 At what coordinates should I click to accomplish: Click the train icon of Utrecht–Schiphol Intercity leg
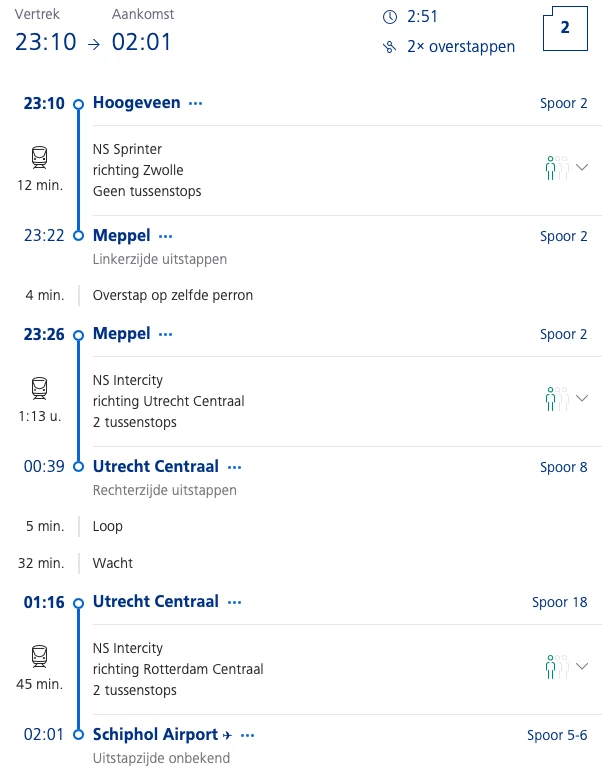pos(39,655)
